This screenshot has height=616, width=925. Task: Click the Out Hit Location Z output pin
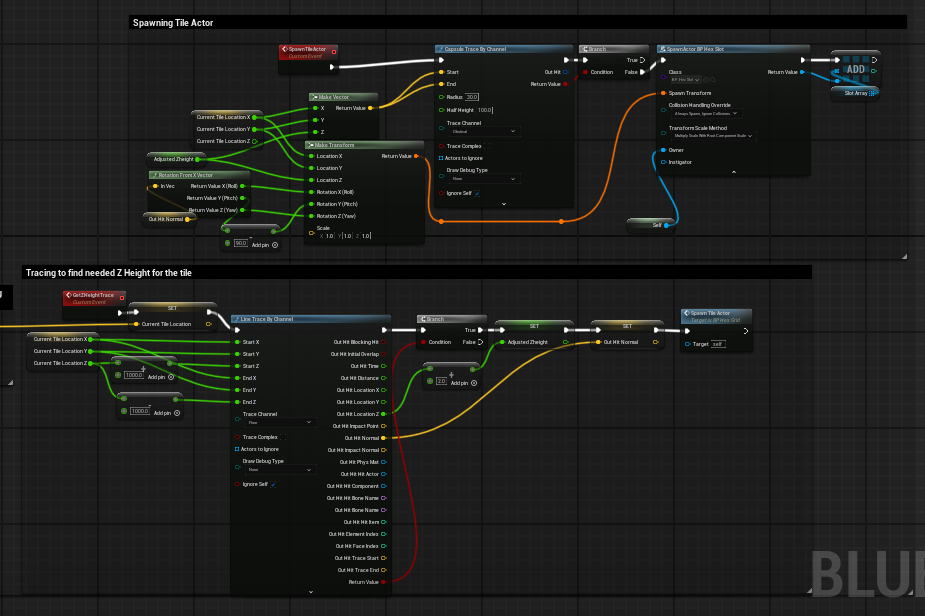pos(384,414)
